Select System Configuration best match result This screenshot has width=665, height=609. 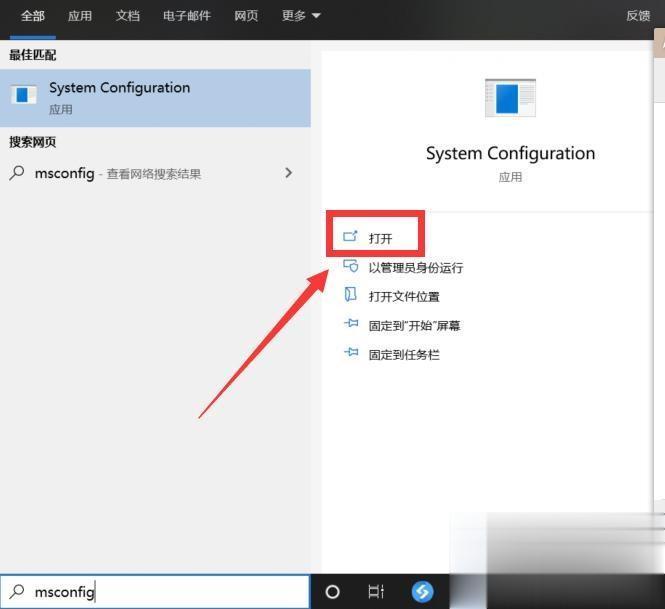[x=155, y=98]
